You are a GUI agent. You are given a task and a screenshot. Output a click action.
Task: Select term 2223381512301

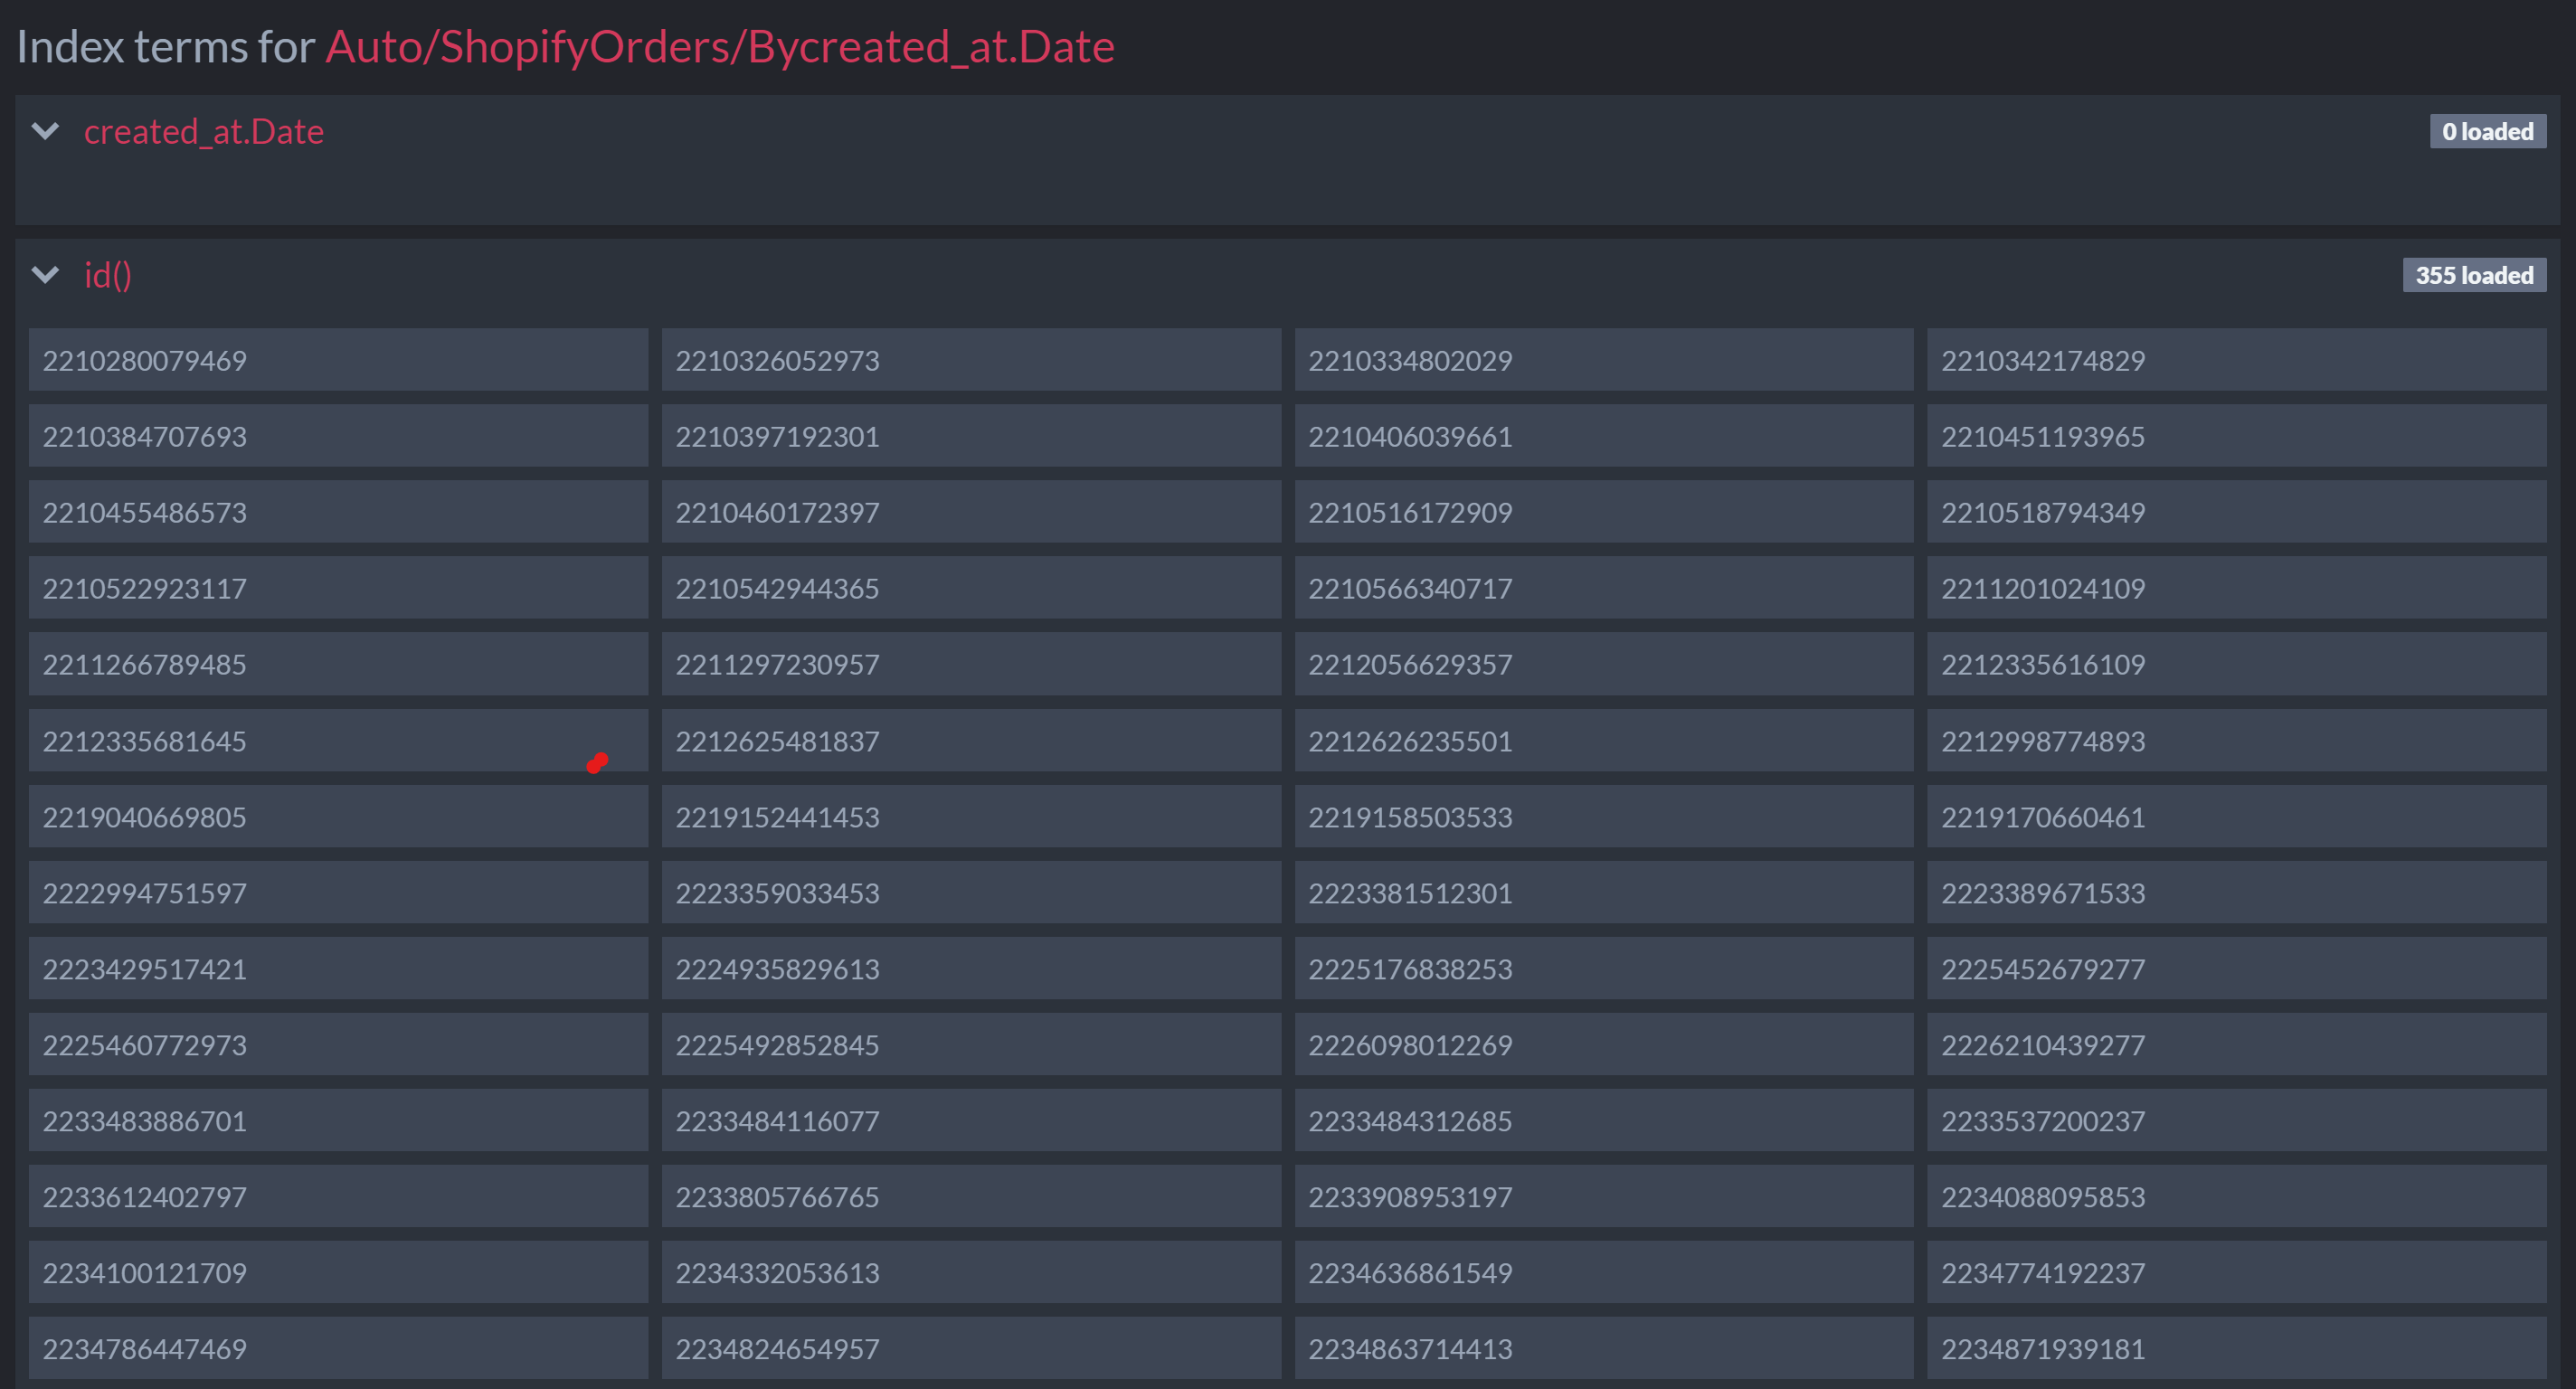1604,893
